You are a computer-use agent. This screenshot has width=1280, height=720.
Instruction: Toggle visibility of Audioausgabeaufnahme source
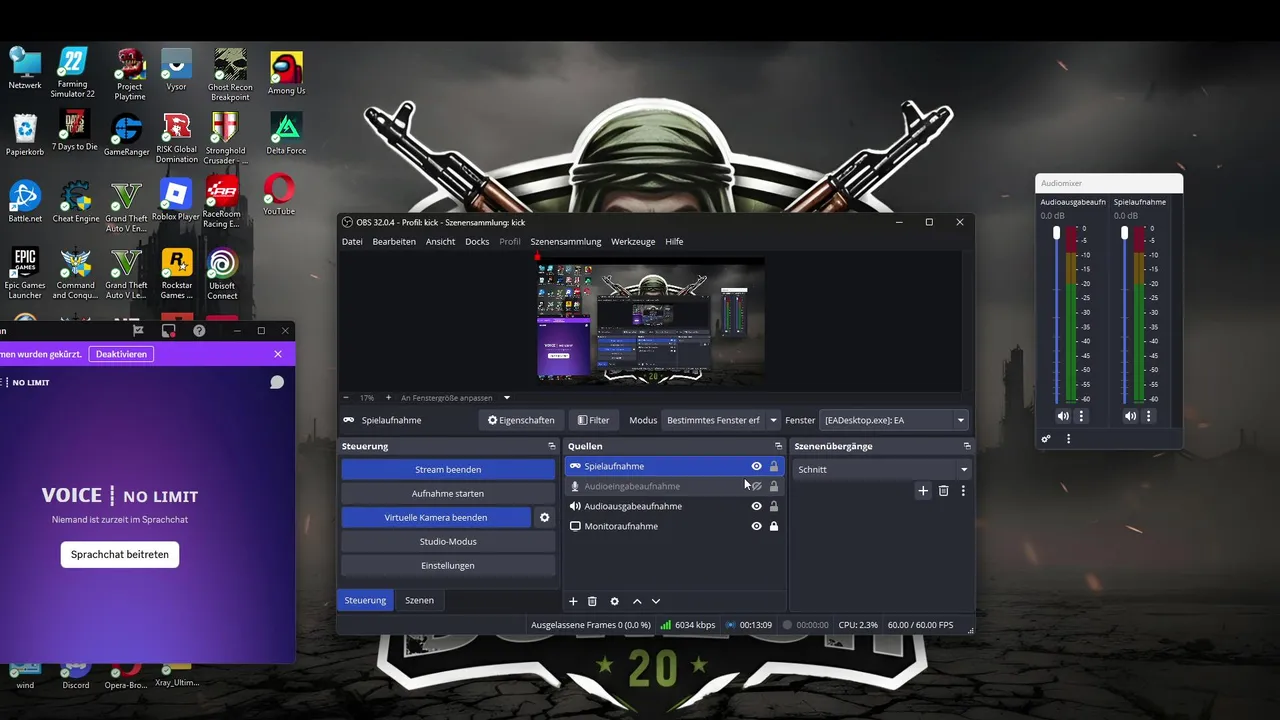(x=756, y=506)
